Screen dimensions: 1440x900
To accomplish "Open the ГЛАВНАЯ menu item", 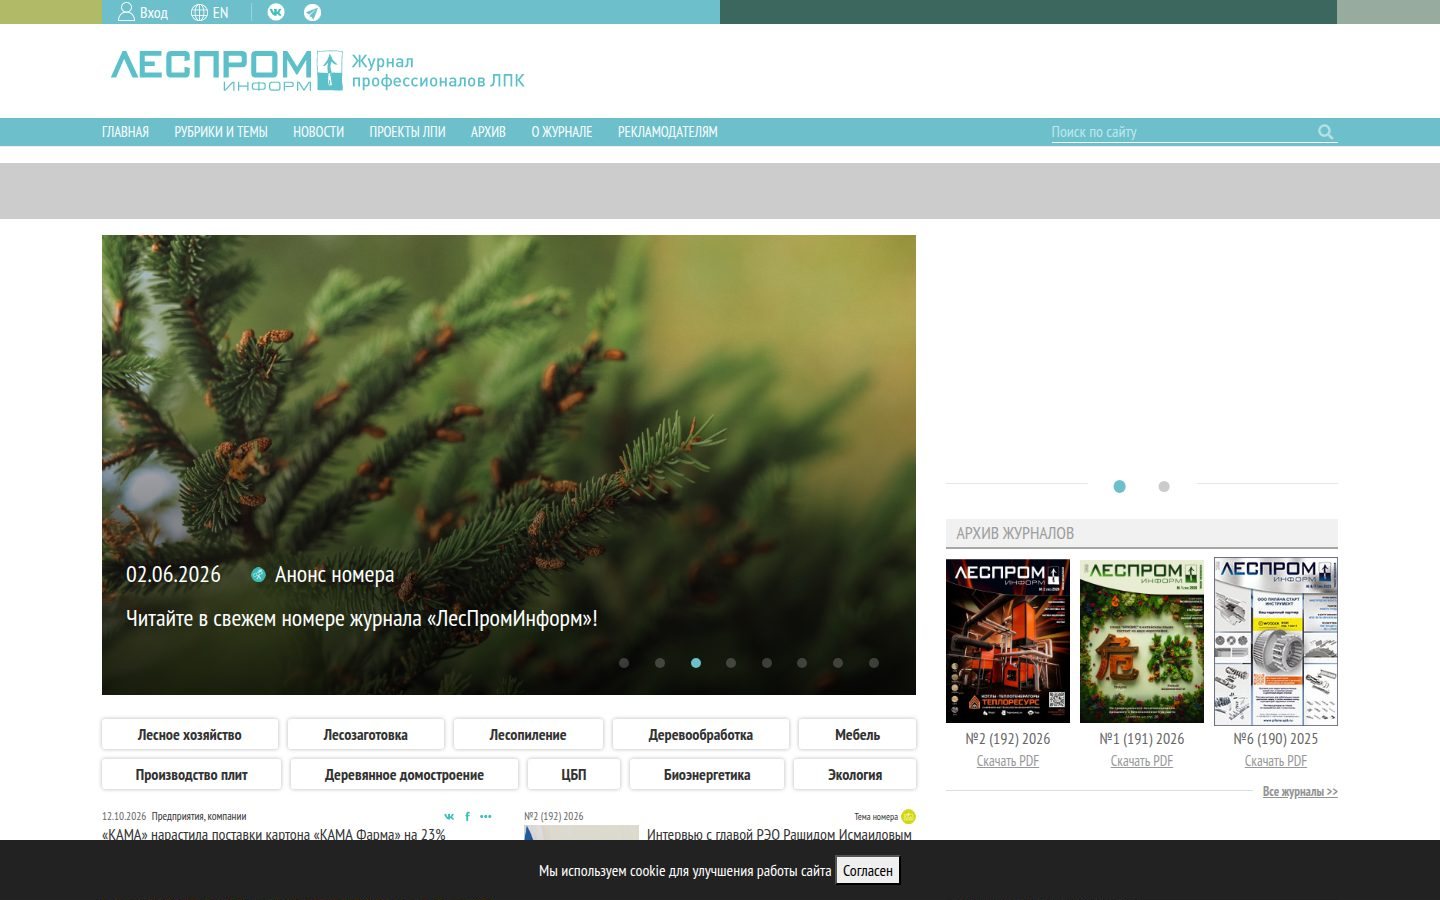I will (125, 132).
